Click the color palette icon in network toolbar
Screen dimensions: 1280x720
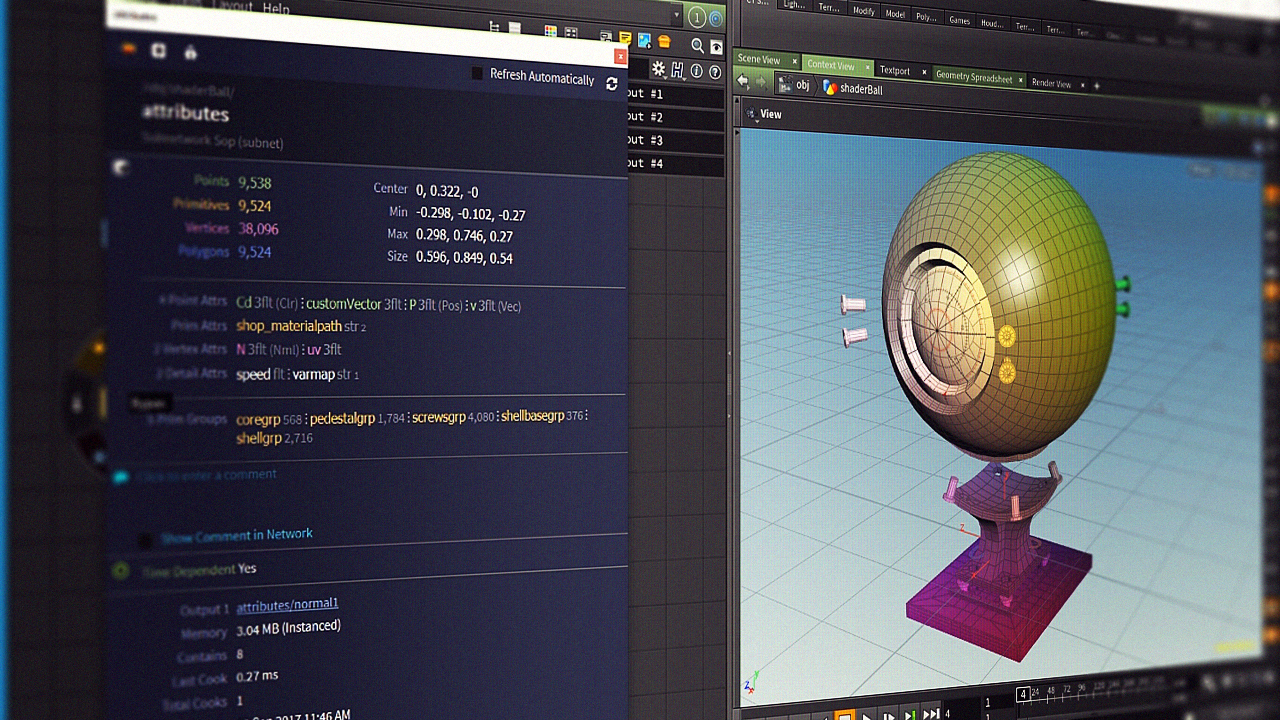550,33
